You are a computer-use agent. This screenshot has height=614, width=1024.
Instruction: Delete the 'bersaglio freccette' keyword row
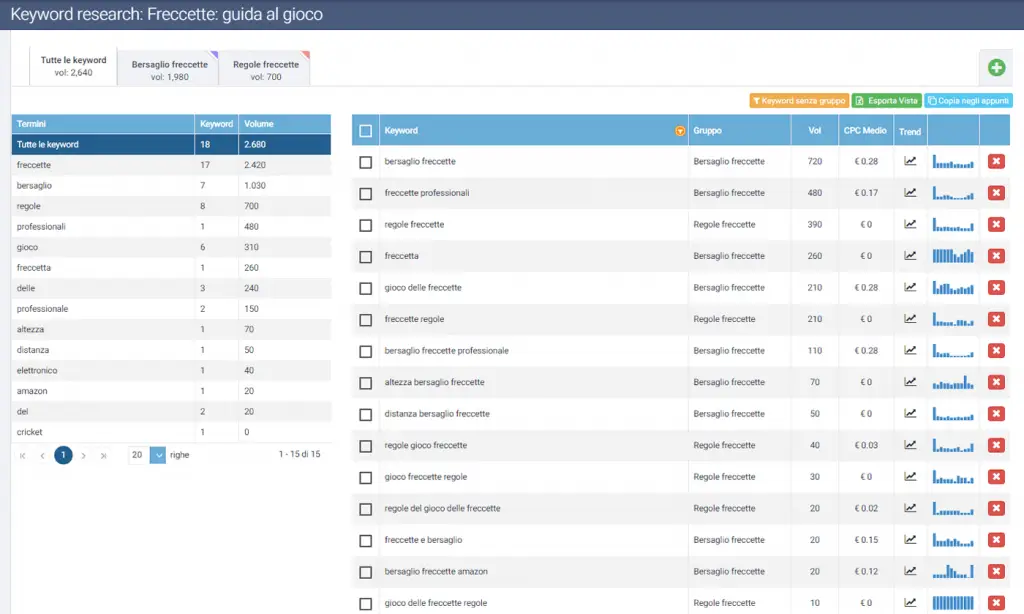click(x=996, y=161)
